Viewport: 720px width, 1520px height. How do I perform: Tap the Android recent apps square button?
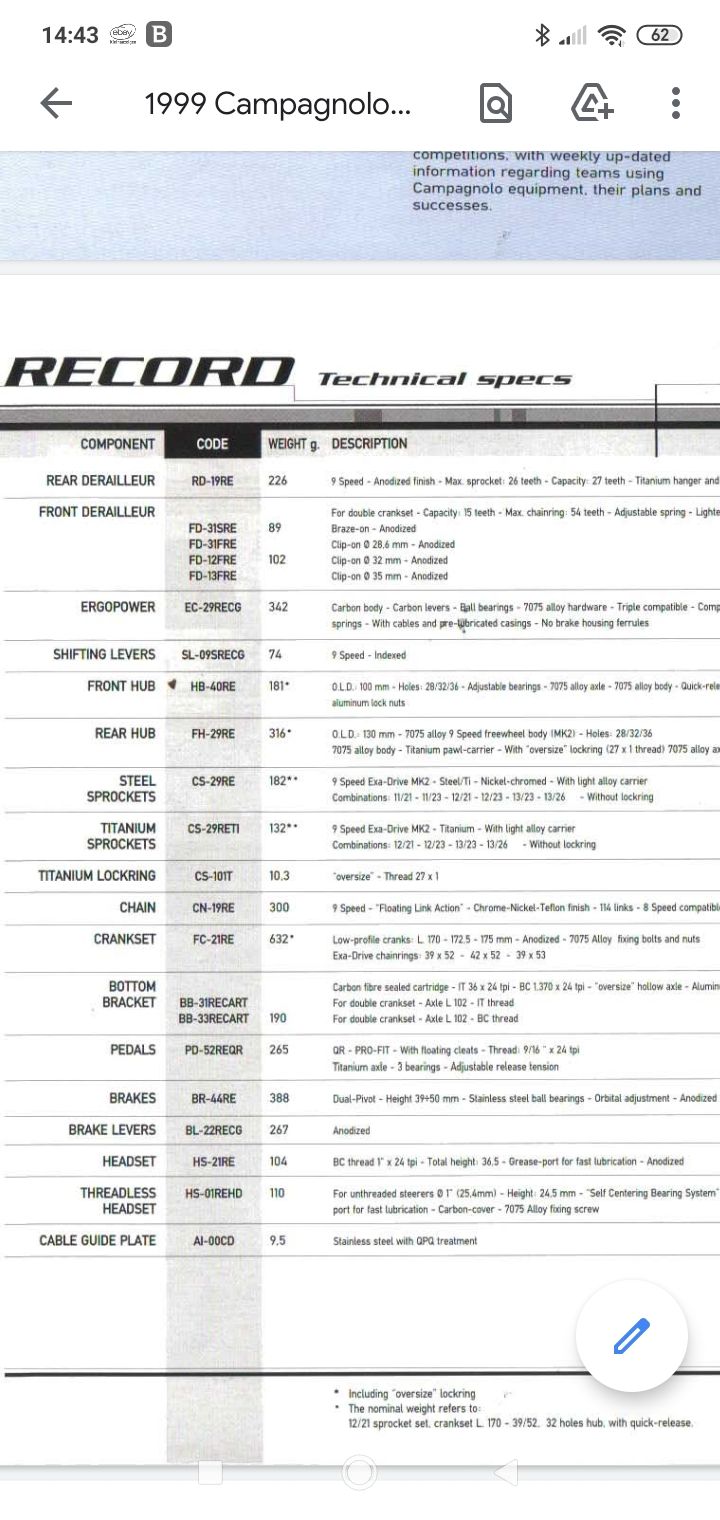pos(211,1472)
